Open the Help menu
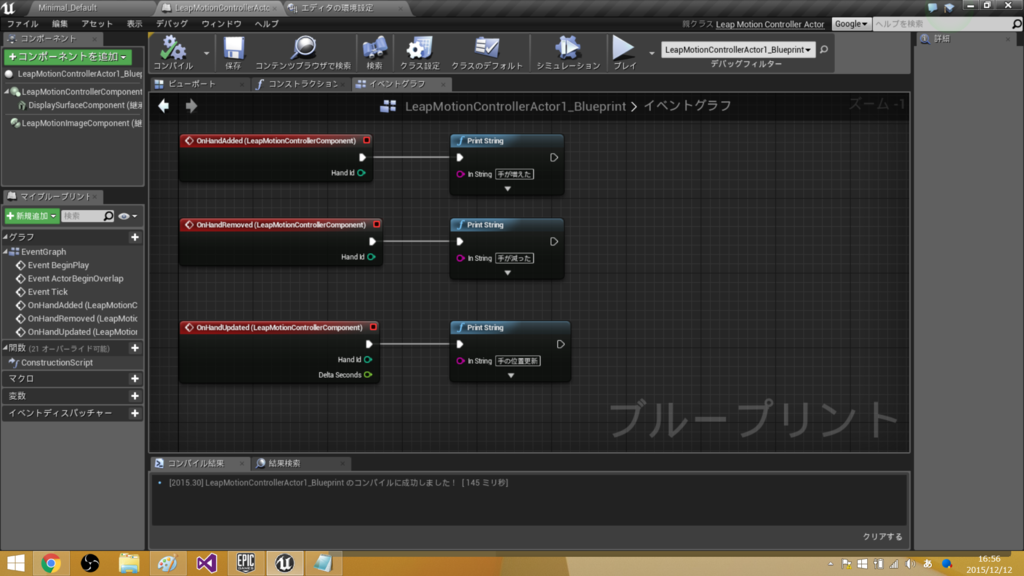1024x576 pixels. click(x=266, y=24)
